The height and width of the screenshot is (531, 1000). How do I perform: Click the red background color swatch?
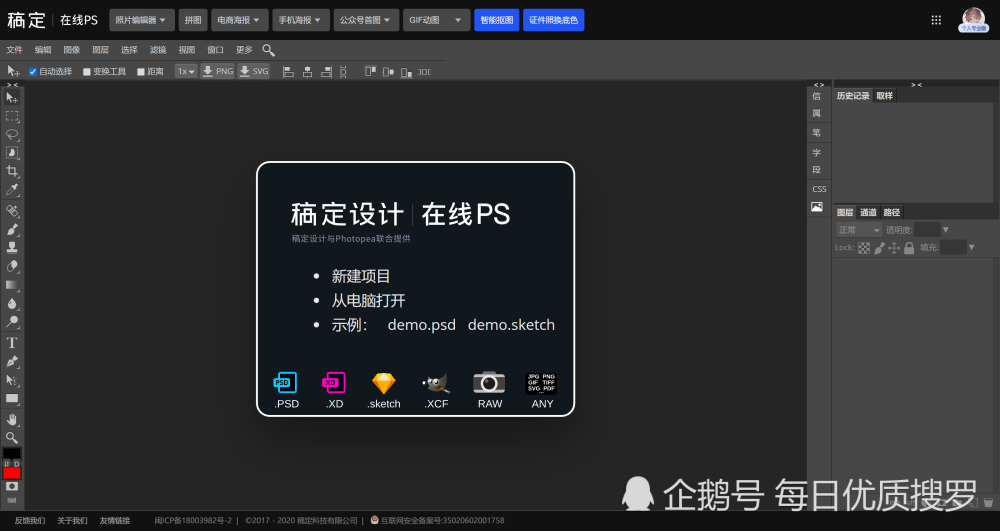(x=12, y=473)
